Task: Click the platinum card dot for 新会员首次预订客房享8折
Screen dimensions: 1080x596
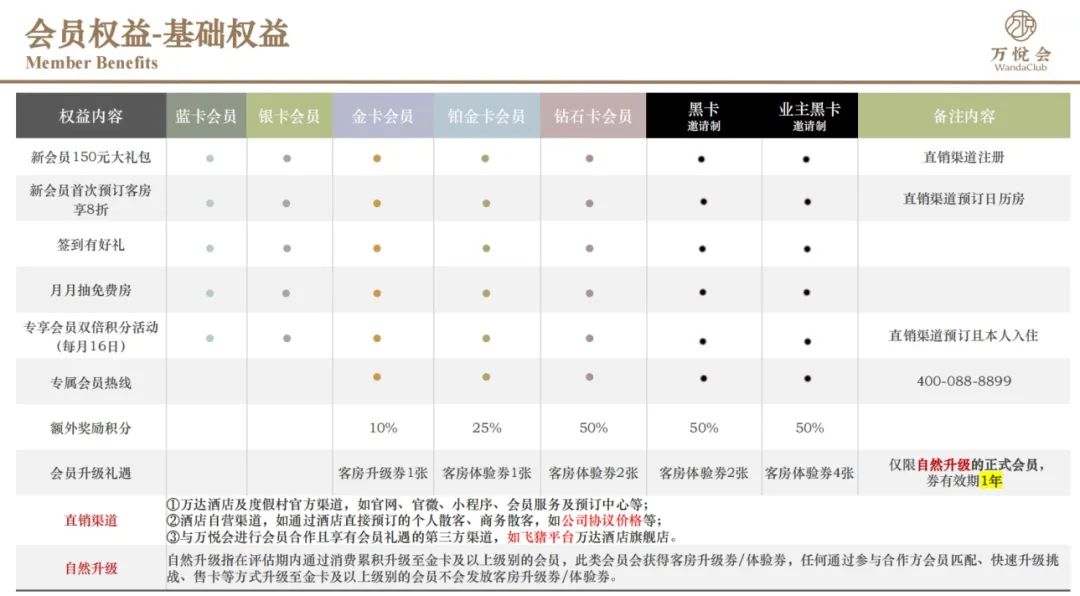Action: click(x=485, y=203)
